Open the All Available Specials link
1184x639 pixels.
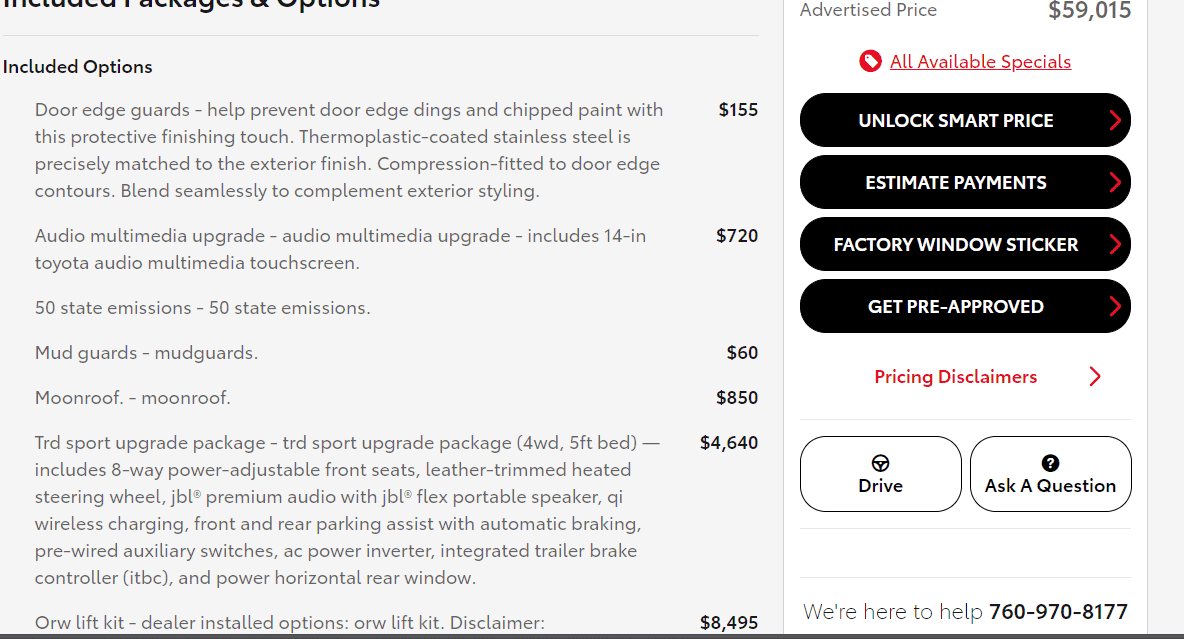(980, 62)
